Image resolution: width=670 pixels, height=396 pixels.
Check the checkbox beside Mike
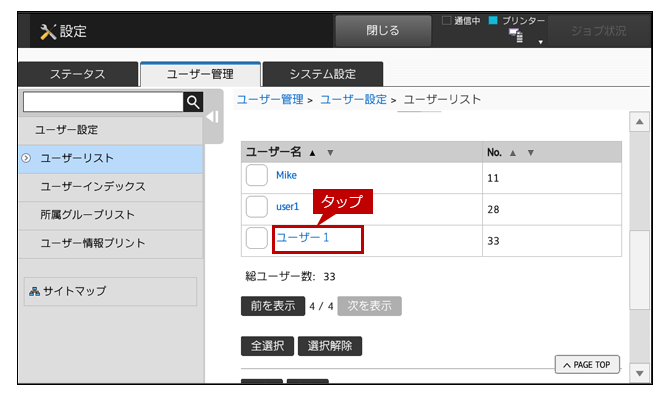tap(257, 175)
